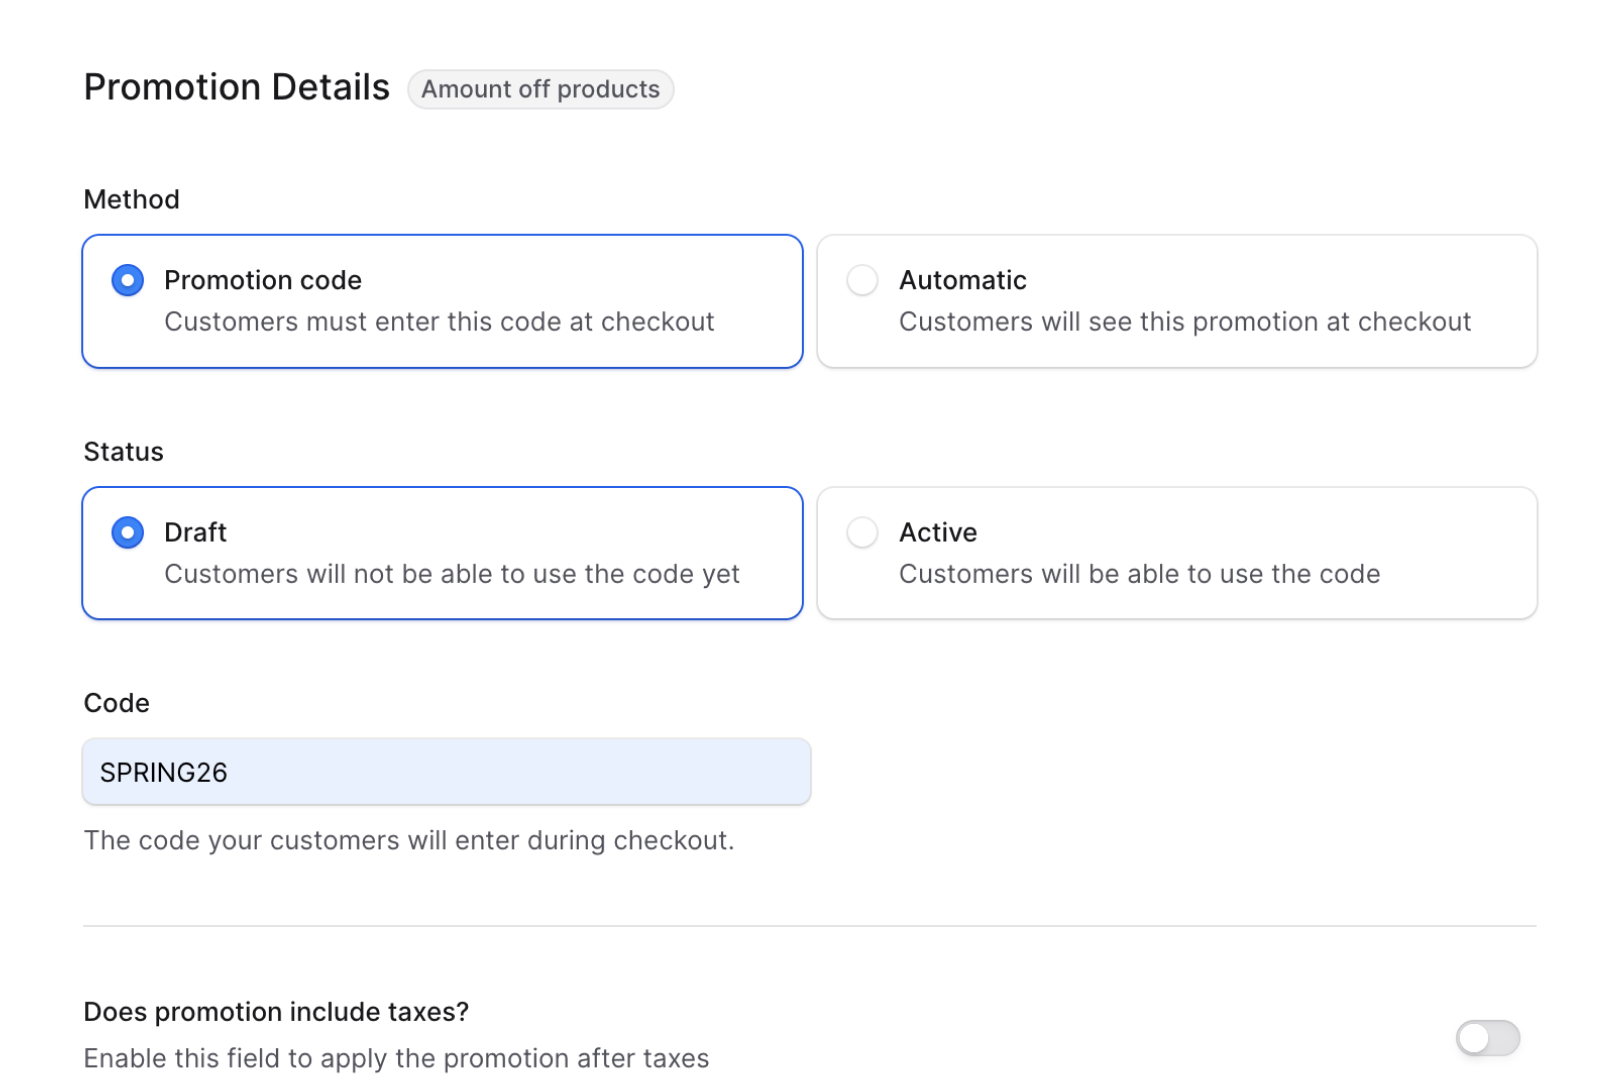
Task: Click the Enable this field to apply promotion text
Action: click(x=397, y=1058)
